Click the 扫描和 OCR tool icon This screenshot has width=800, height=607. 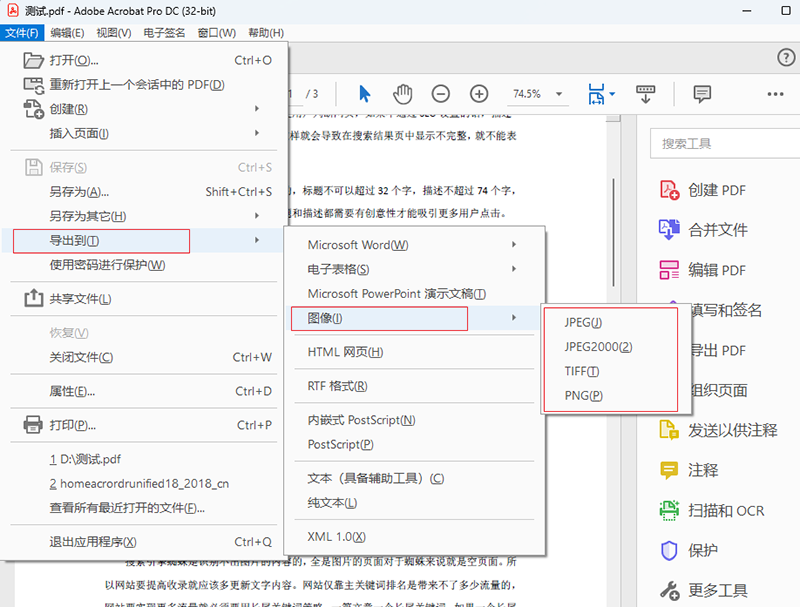click(669, 510)
